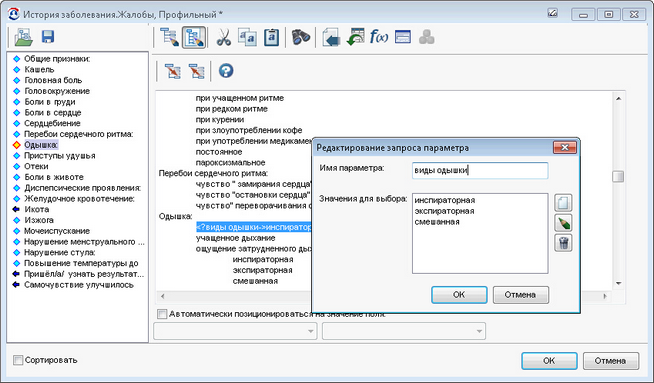Select Повышение температуры до in the tree
654x383 pixels.
click(81, 263)
